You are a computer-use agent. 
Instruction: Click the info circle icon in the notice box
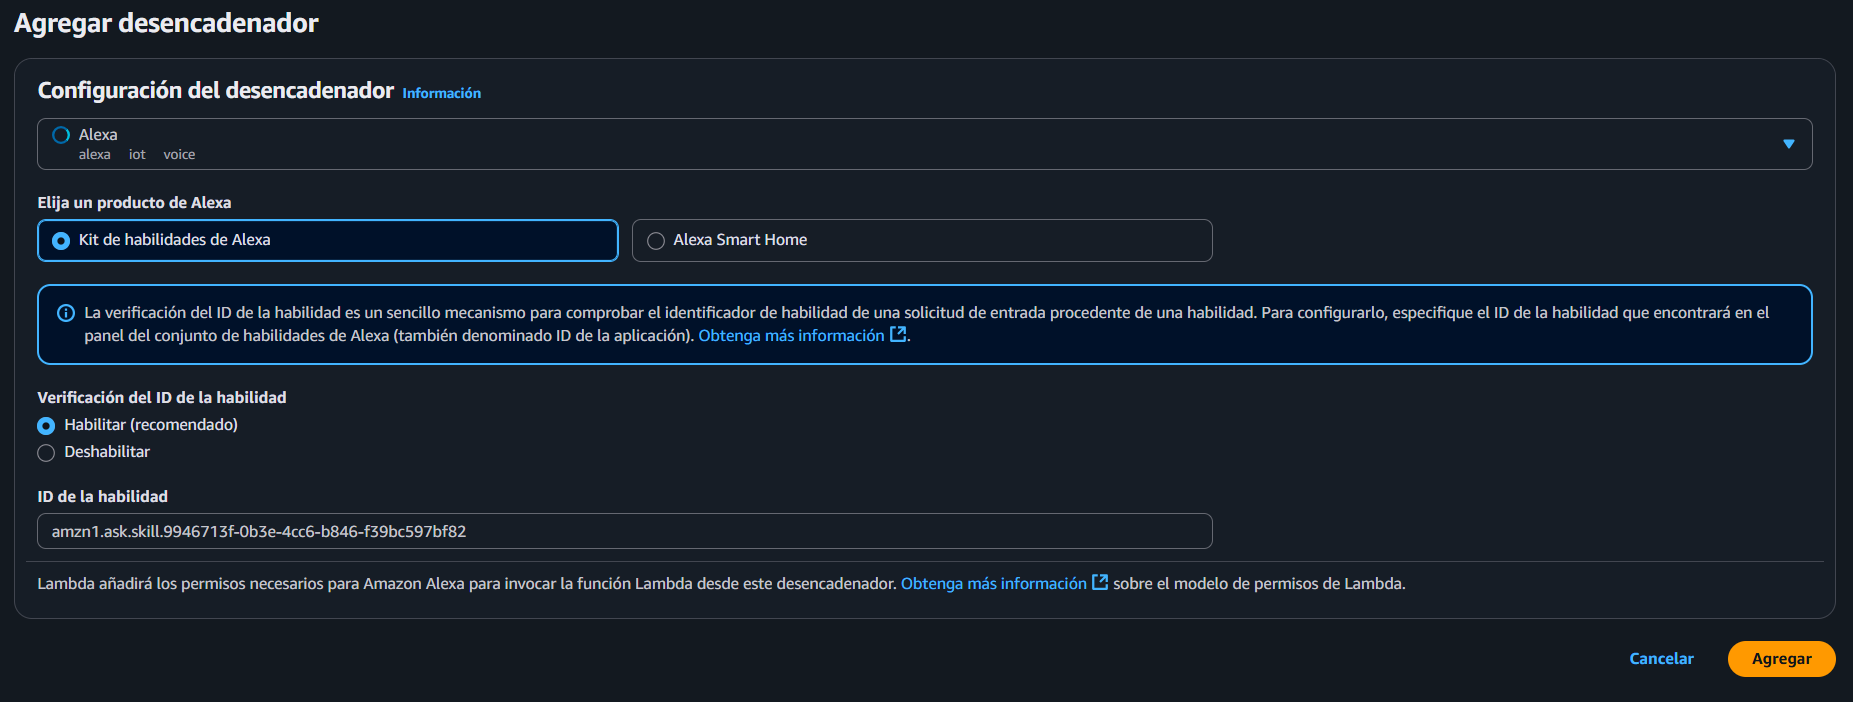66,313
